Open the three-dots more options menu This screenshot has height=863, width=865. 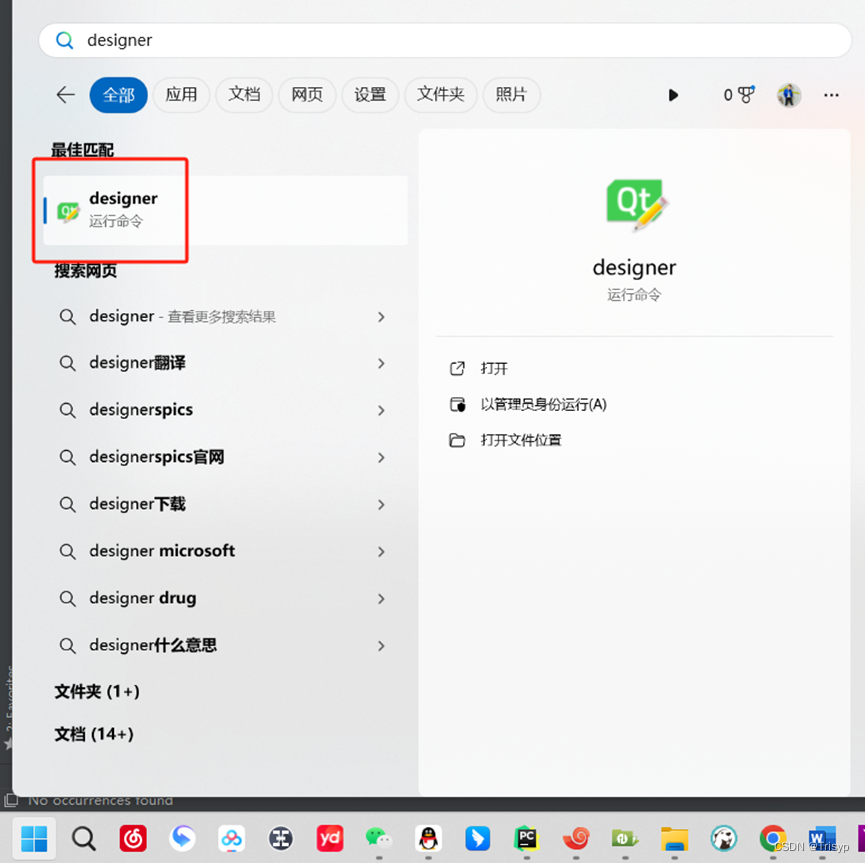pyautogui.click(x=831, y=95)
